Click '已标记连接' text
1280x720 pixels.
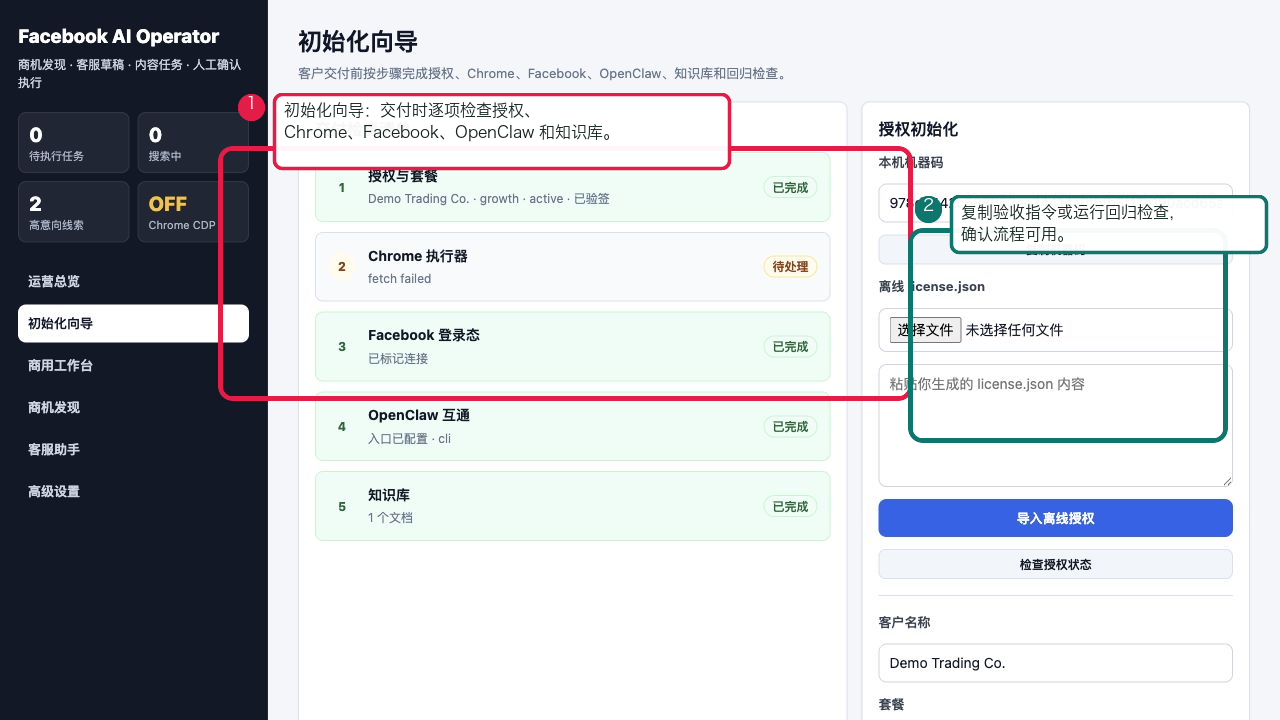pos(398,359)
